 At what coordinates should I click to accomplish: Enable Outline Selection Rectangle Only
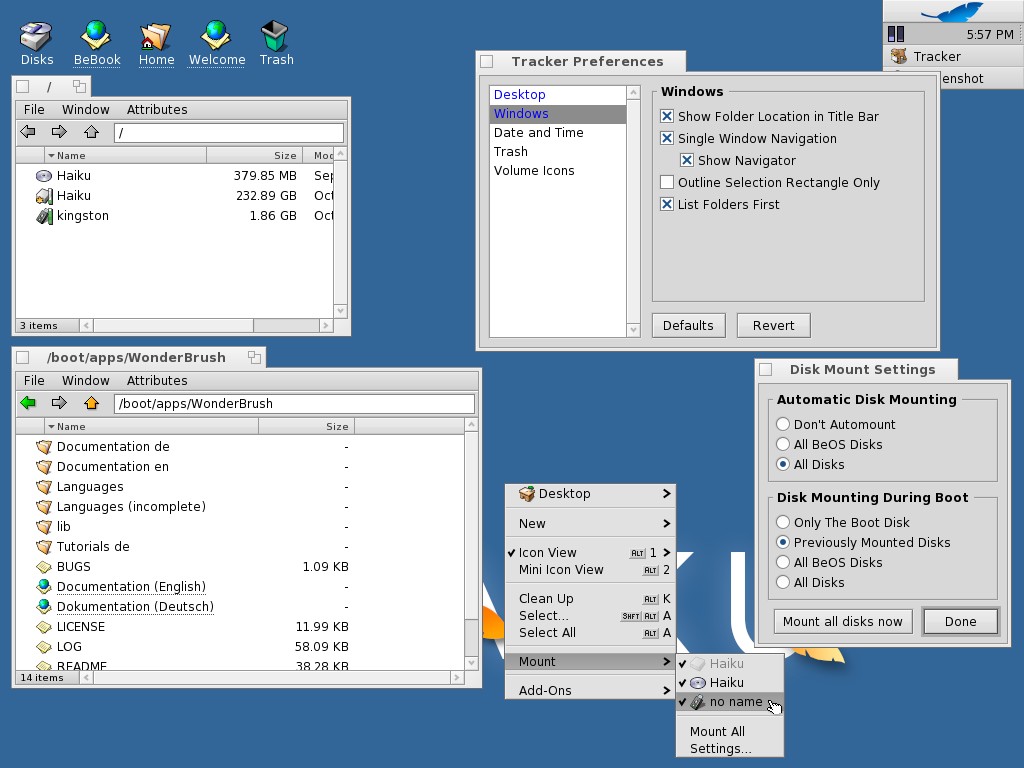click(x=667, y=183)
